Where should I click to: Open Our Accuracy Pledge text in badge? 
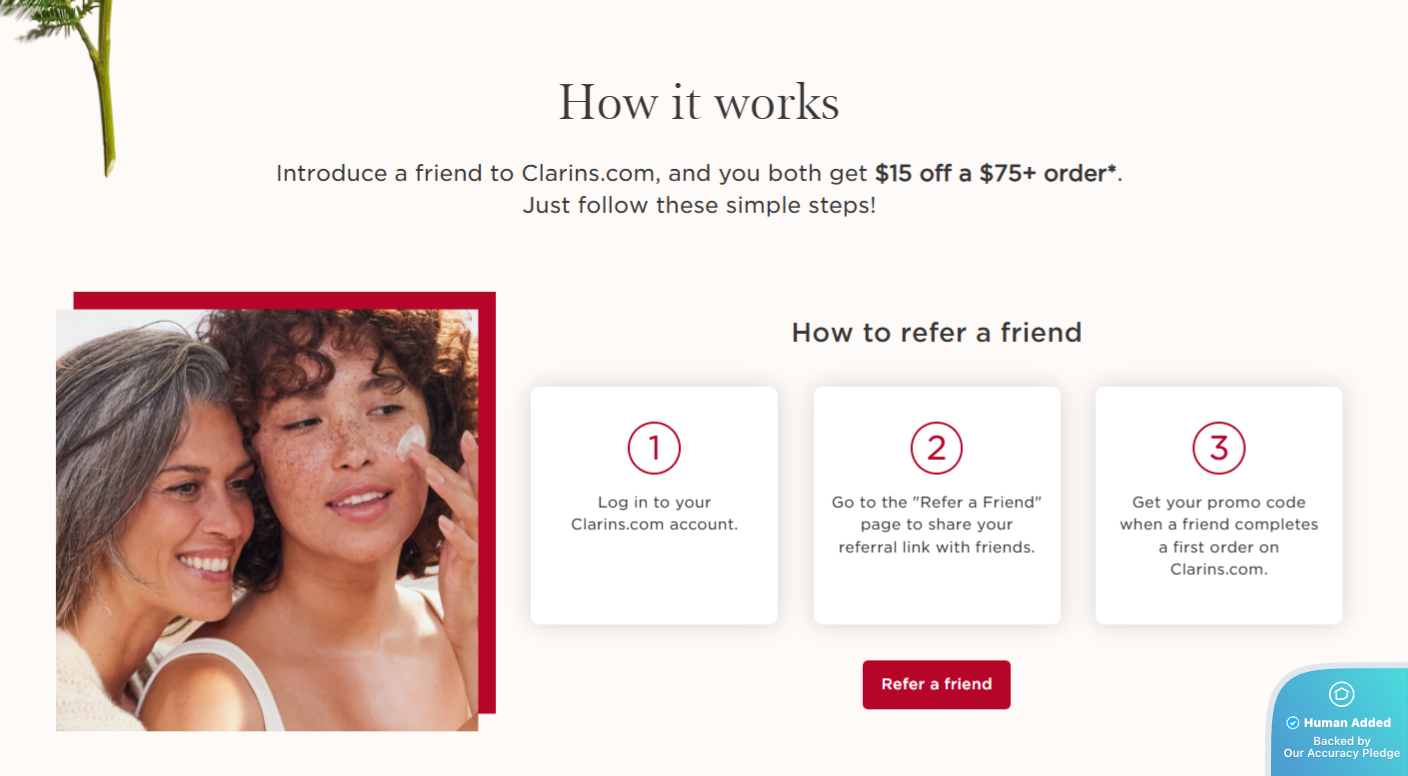pos(1341,753)
